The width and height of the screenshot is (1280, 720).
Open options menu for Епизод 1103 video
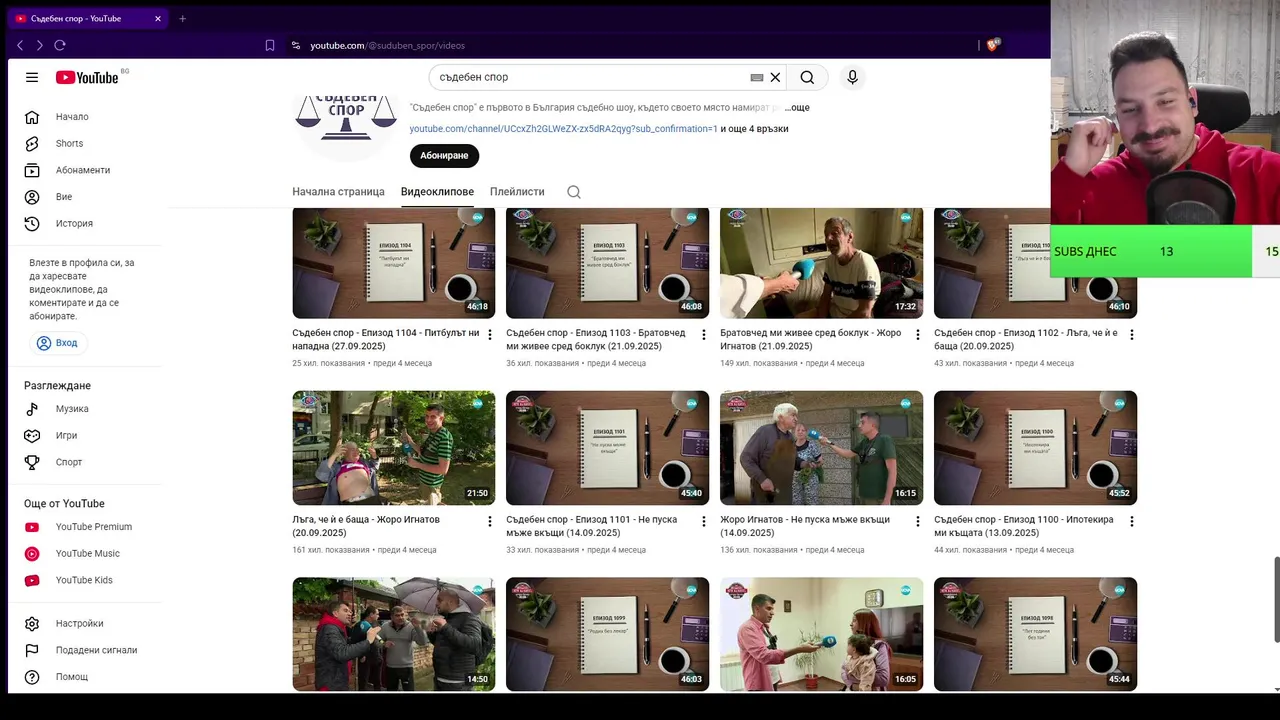pyautogui.click(x=703, y=335)
